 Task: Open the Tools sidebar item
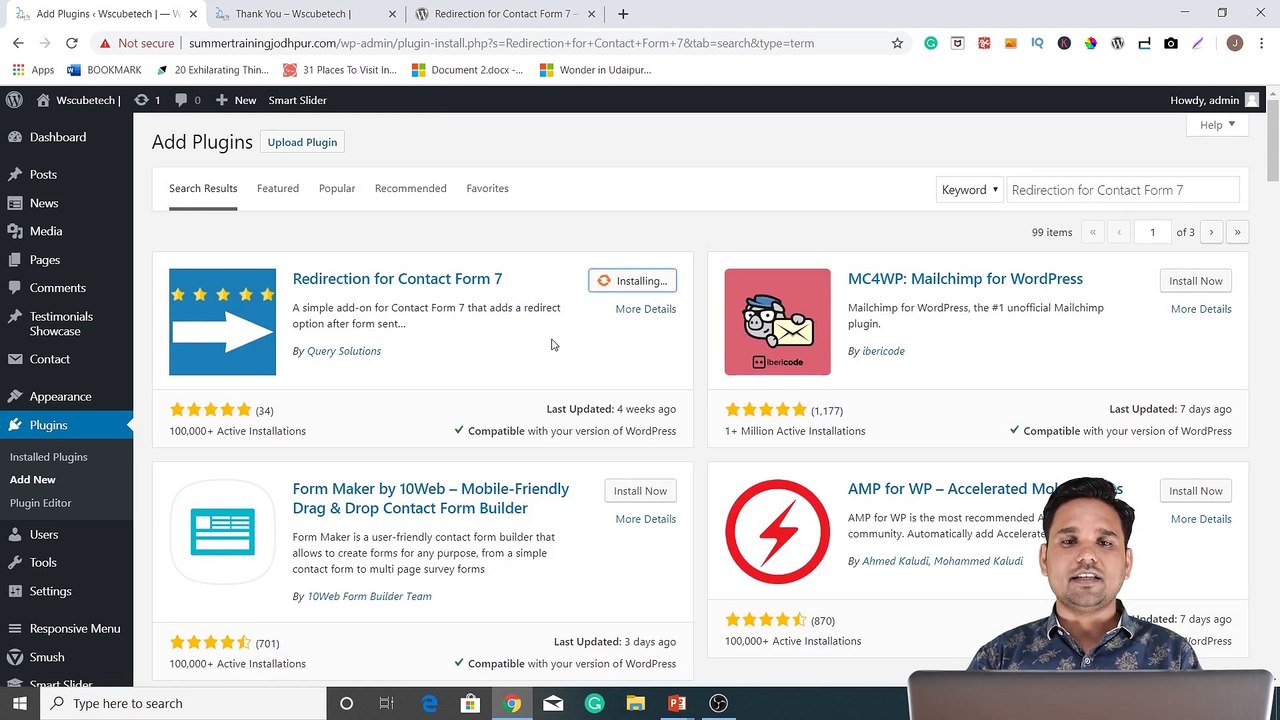tap(66, 563)
